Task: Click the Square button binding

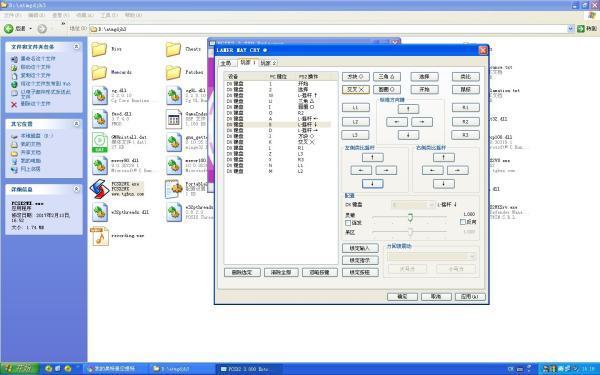Action: point(355,77)
